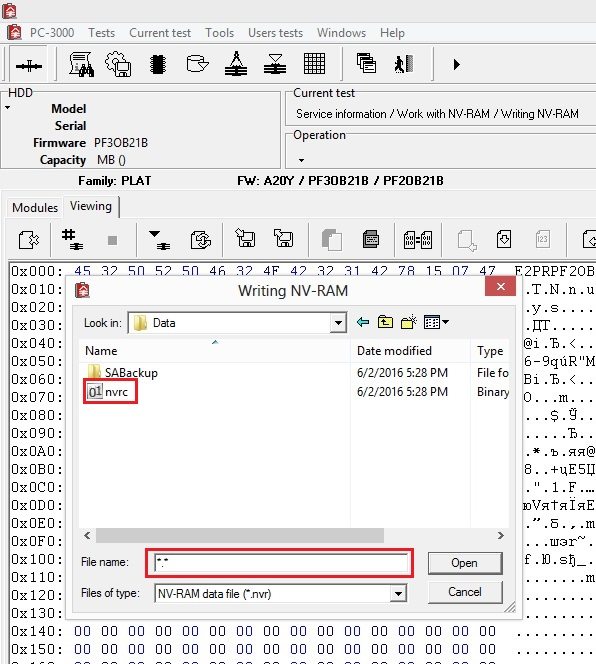Click the back arrow in Writing NV-RAM dialog
The height and width of the screenshot is (664, 596).
tap(363, 322)
